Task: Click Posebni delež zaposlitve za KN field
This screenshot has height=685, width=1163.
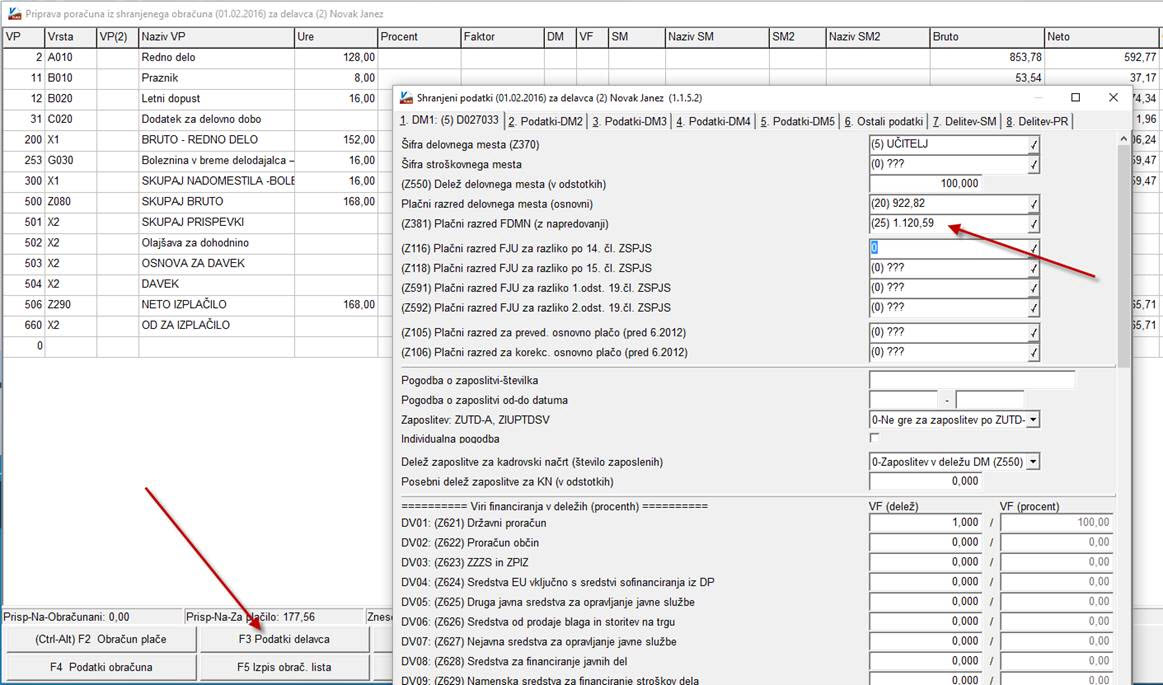Action: click(x=925, y=482)
